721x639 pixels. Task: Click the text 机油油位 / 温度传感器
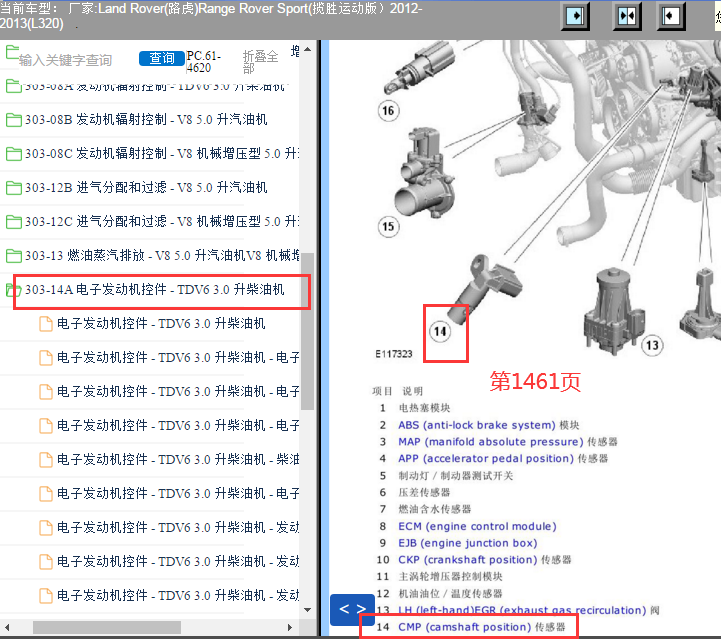(451, 593)
